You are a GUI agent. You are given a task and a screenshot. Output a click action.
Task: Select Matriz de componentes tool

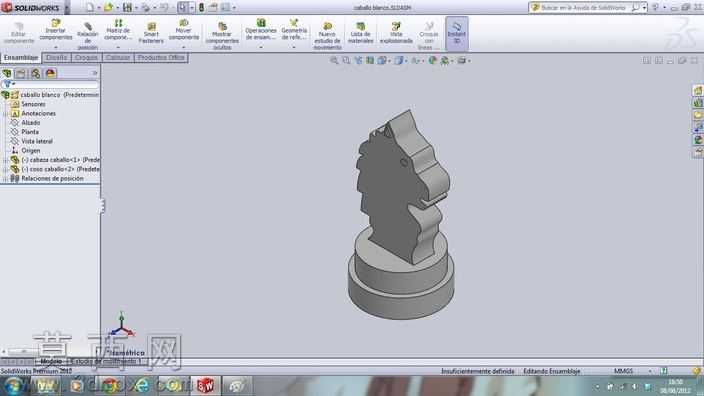tap(118, 30)
